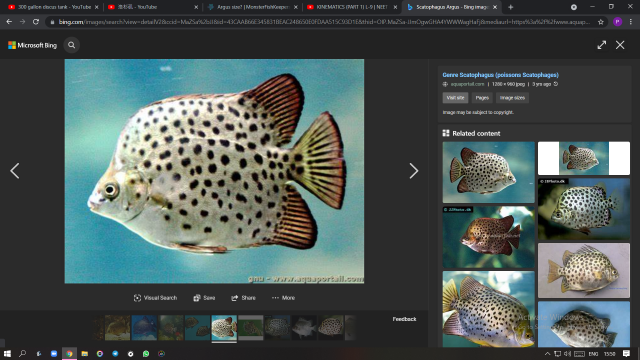640x360 pixels.
Task: Select the white fish on black filmstrip thumbnail
Action: click(x=304, y=328)
